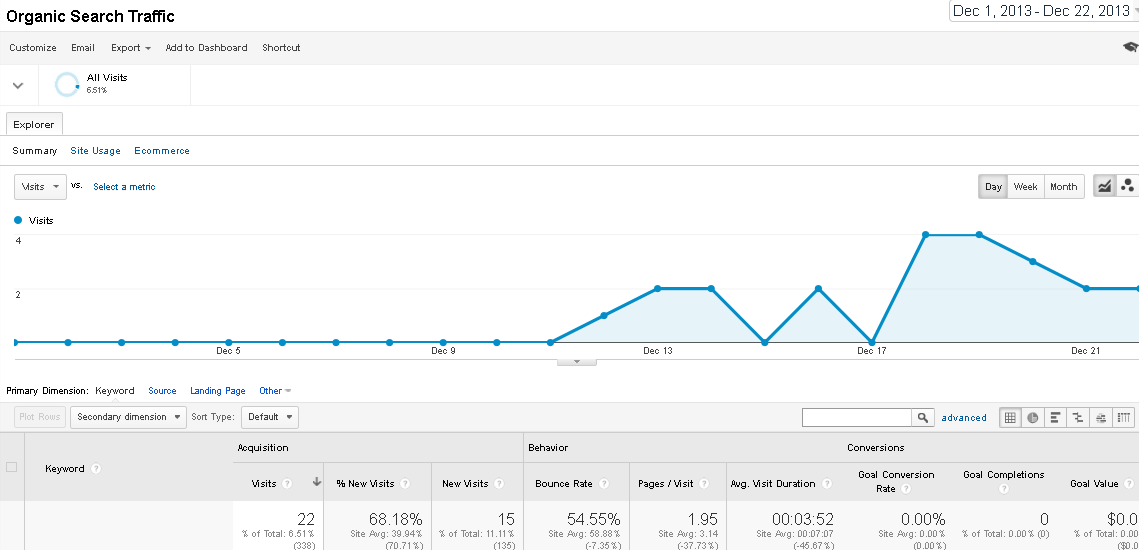1139x550 pixels.
Task: Toggle the graph to Week granularity
Action: (x=1026, y=187)
